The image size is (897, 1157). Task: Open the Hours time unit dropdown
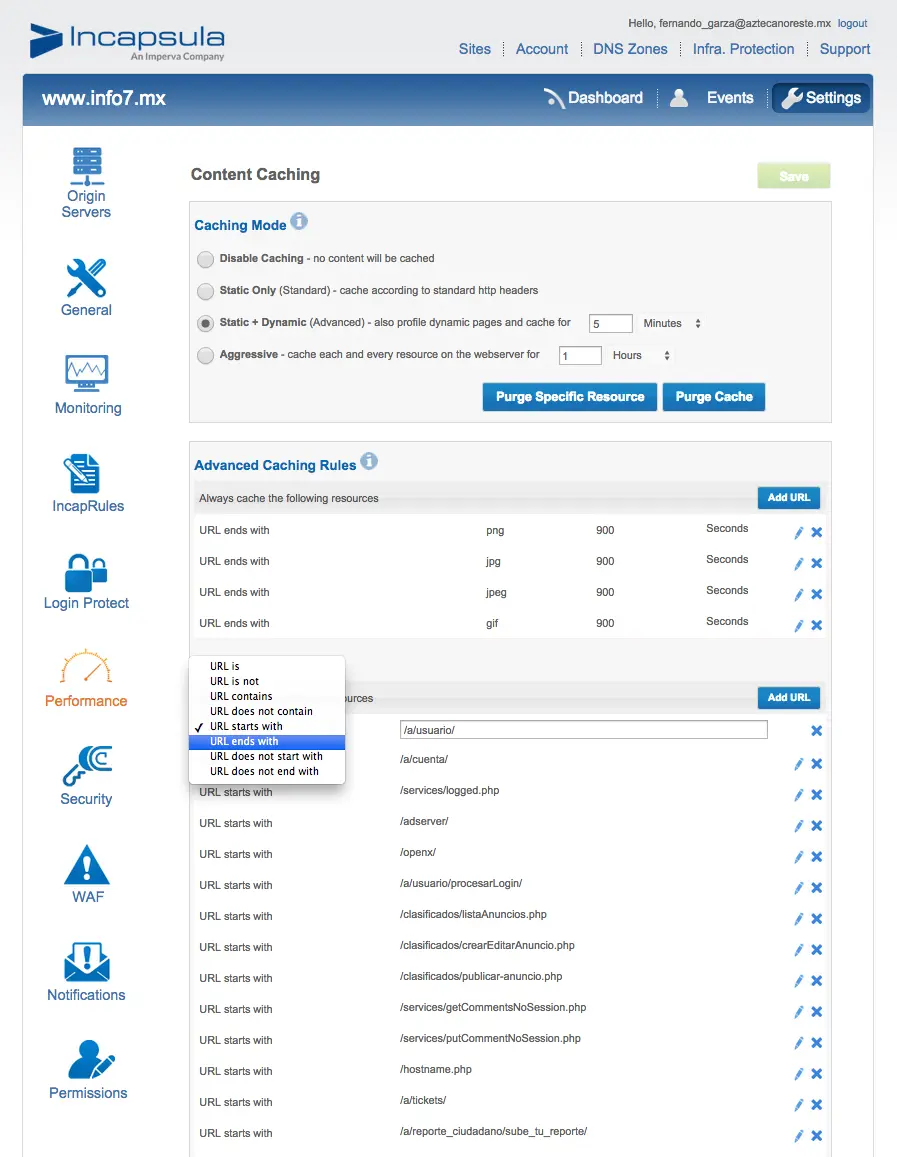point(641,355)
